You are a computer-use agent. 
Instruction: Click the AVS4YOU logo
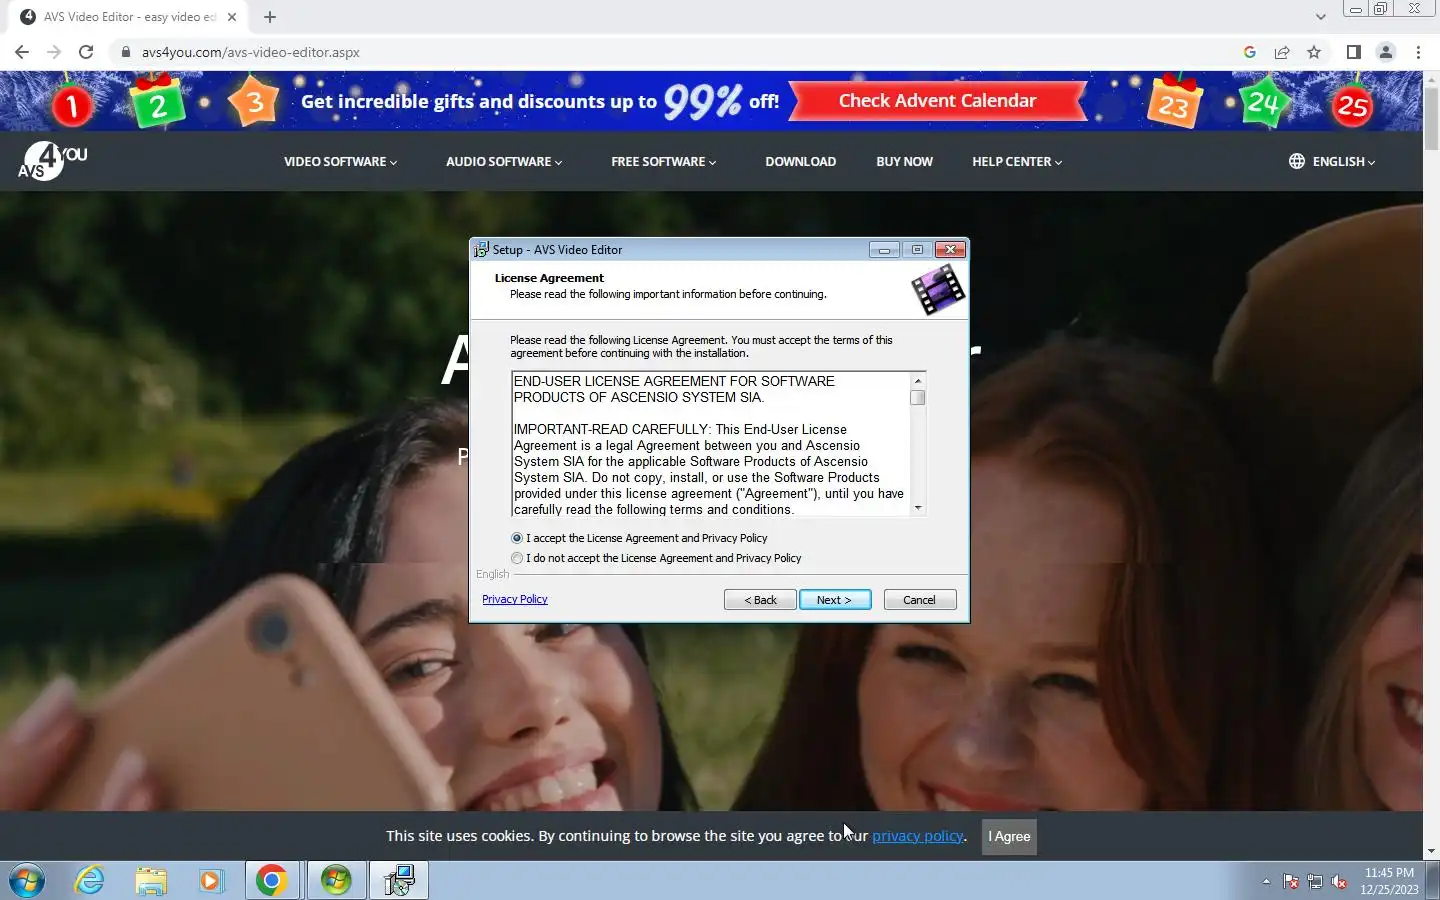coord(52,161)
